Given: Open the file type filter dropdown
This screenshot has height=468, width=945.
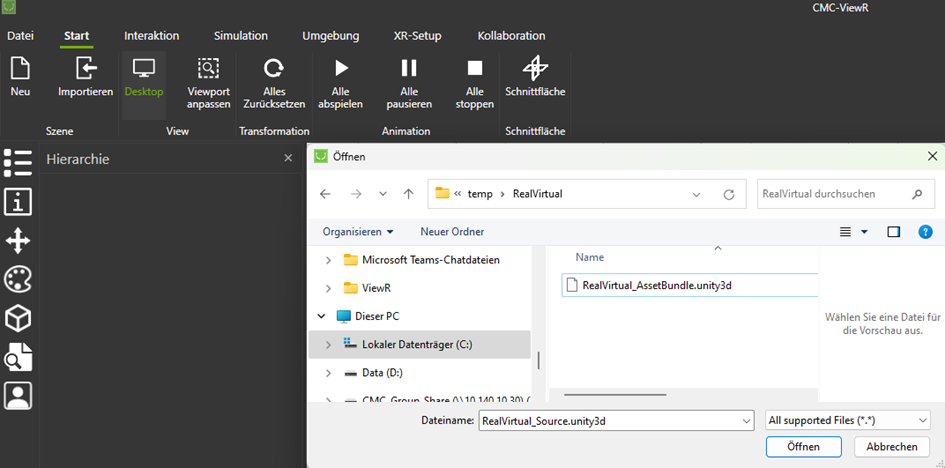Looking at the screenshot, I should [x=846, y=421].
